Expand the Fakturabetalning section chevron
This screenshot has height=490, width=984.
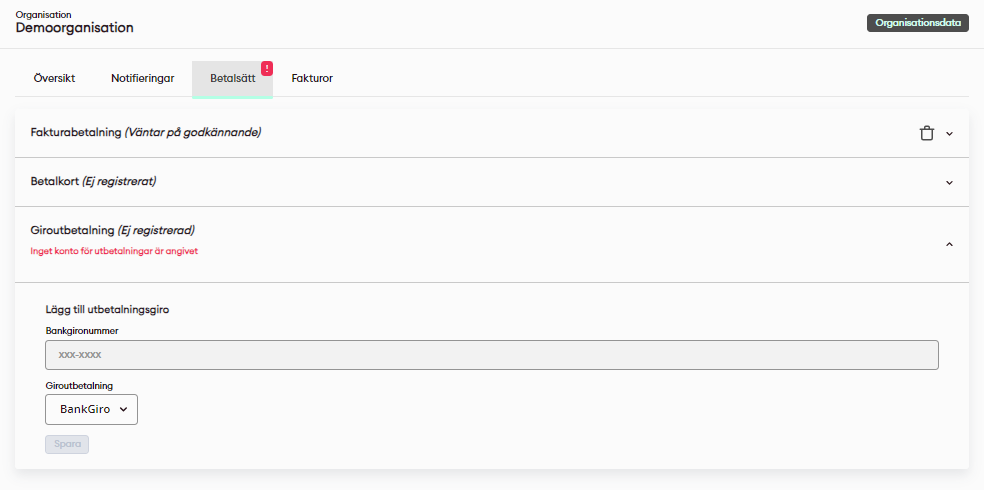(x=949, y=133)
